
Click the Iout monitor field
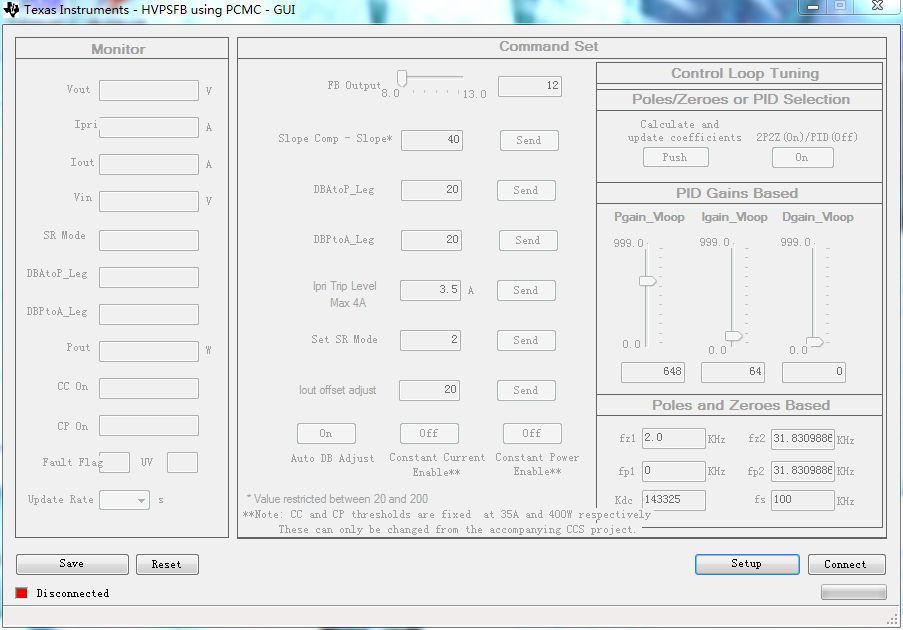[149, 164]
